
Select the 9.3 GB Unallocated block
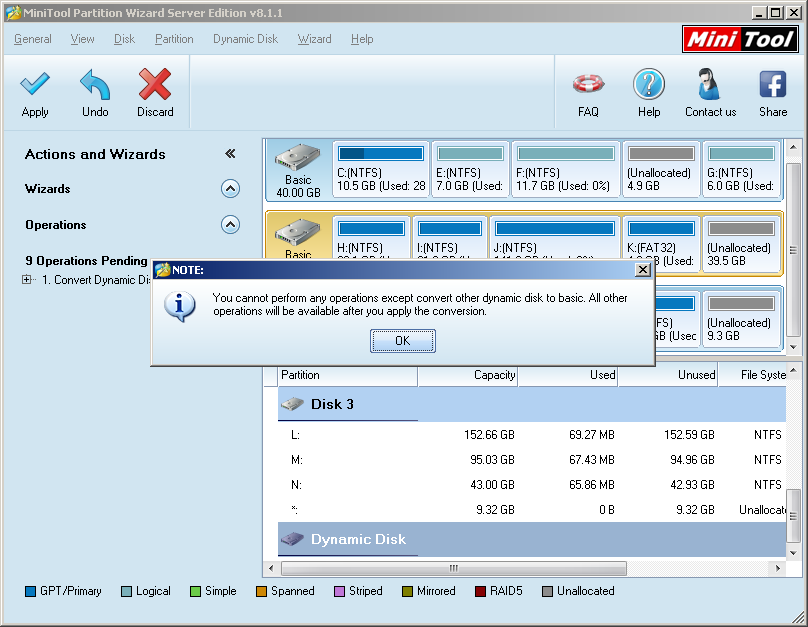coord(741,319)
